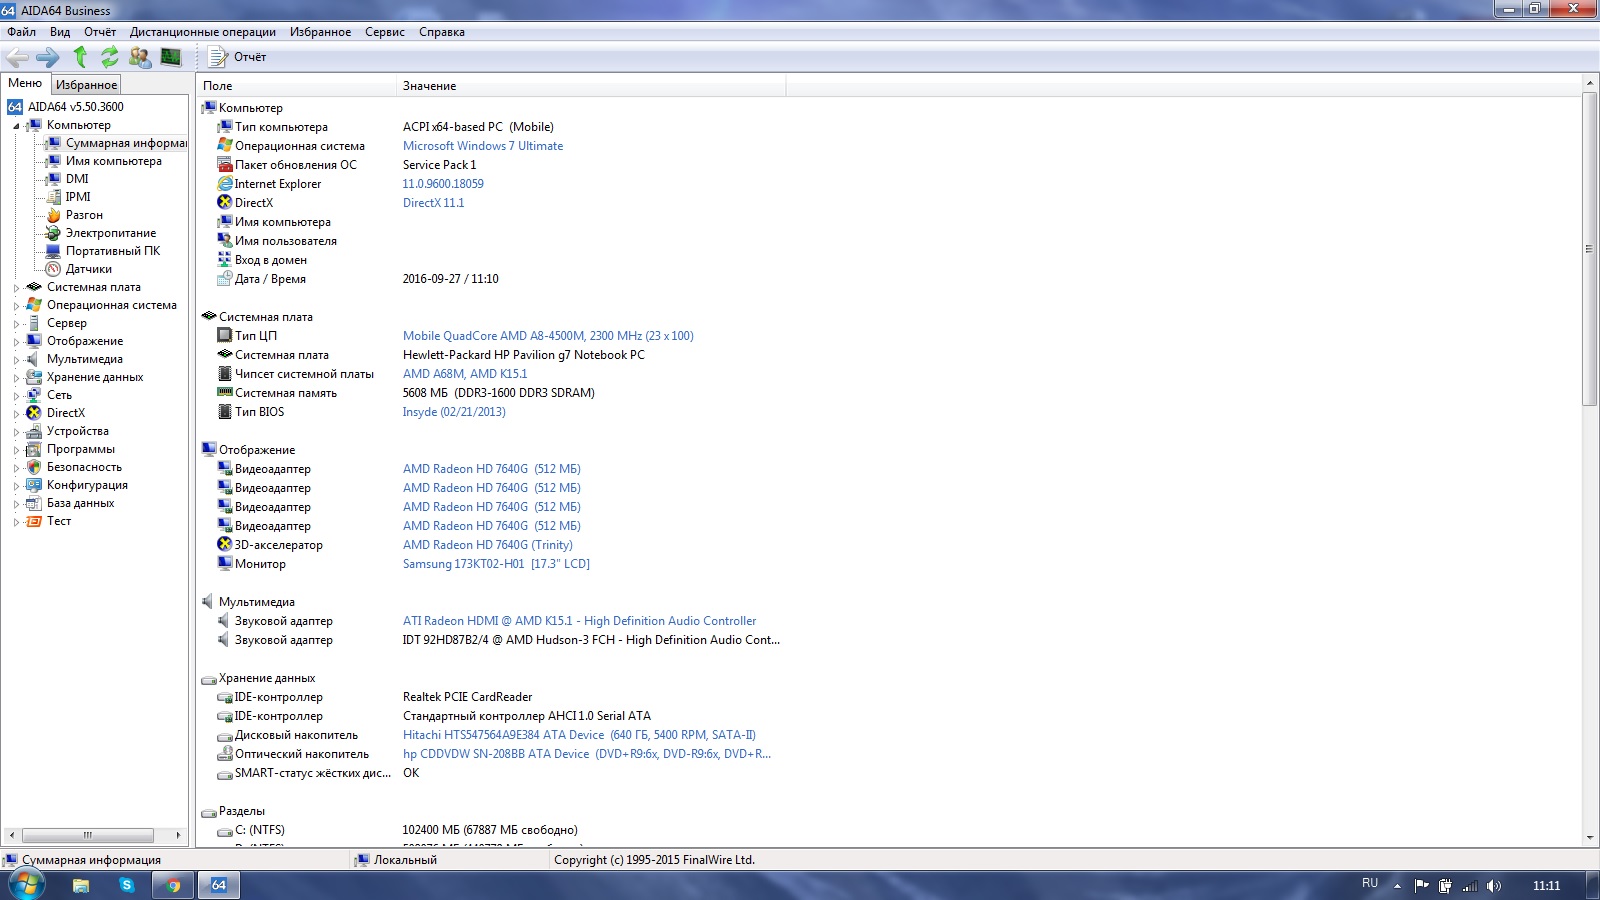Click the network signal tray icon
Image resolution: width=1600 pixels, height=900 pixels.
1470,886
